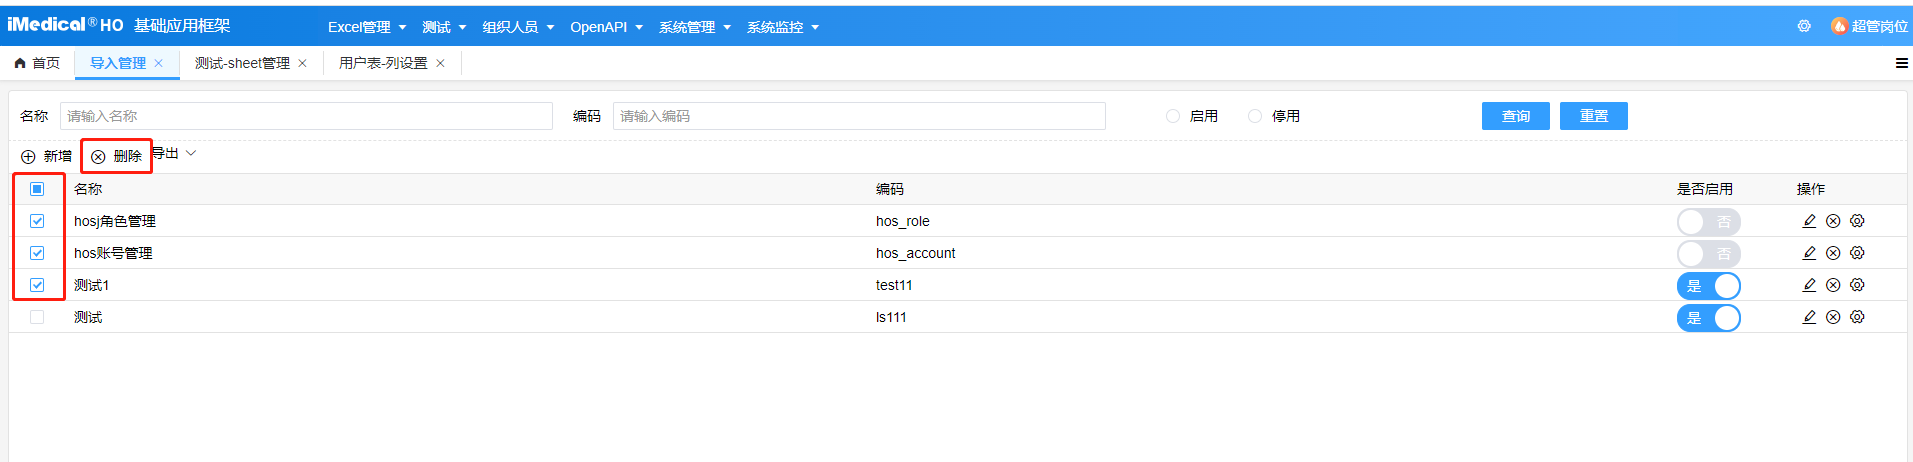Click the hos账号管理 name cell
The height and width of the screenshot is (462, 1913).
click(x=113, y=253)
